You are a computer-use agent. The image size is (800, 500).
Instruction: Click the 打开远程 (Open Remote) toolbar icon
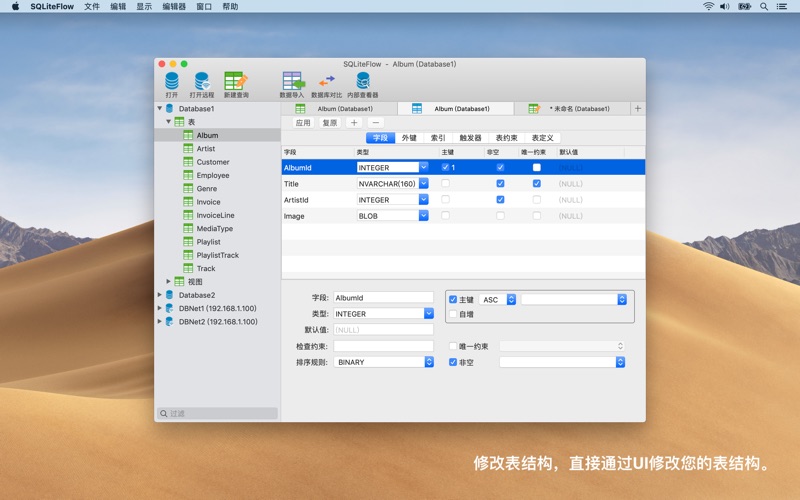202,82
